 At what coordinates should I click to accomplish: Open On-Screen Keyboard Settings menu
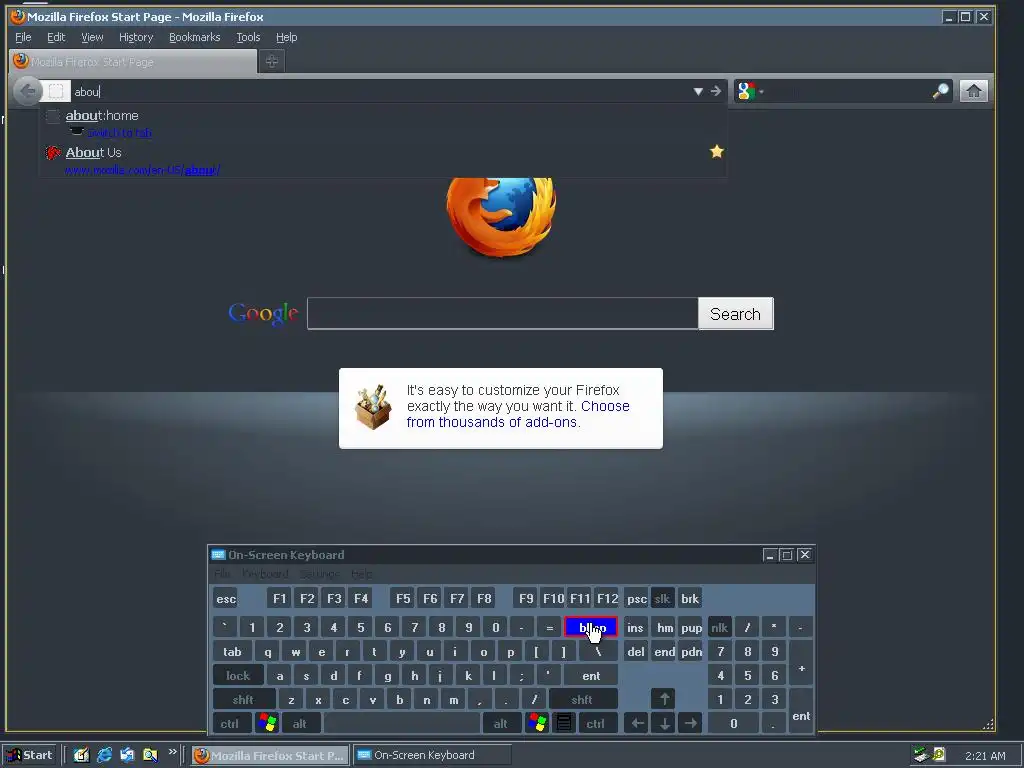(319, 574)
